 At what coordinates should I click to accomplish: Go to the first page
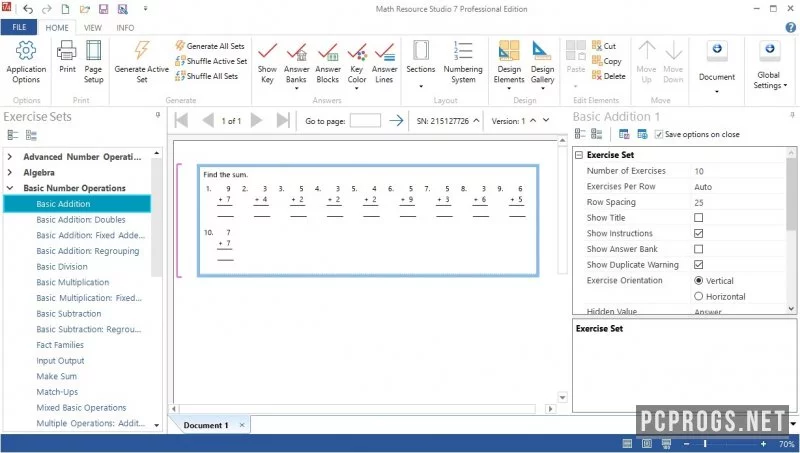[x=182, y=120]
